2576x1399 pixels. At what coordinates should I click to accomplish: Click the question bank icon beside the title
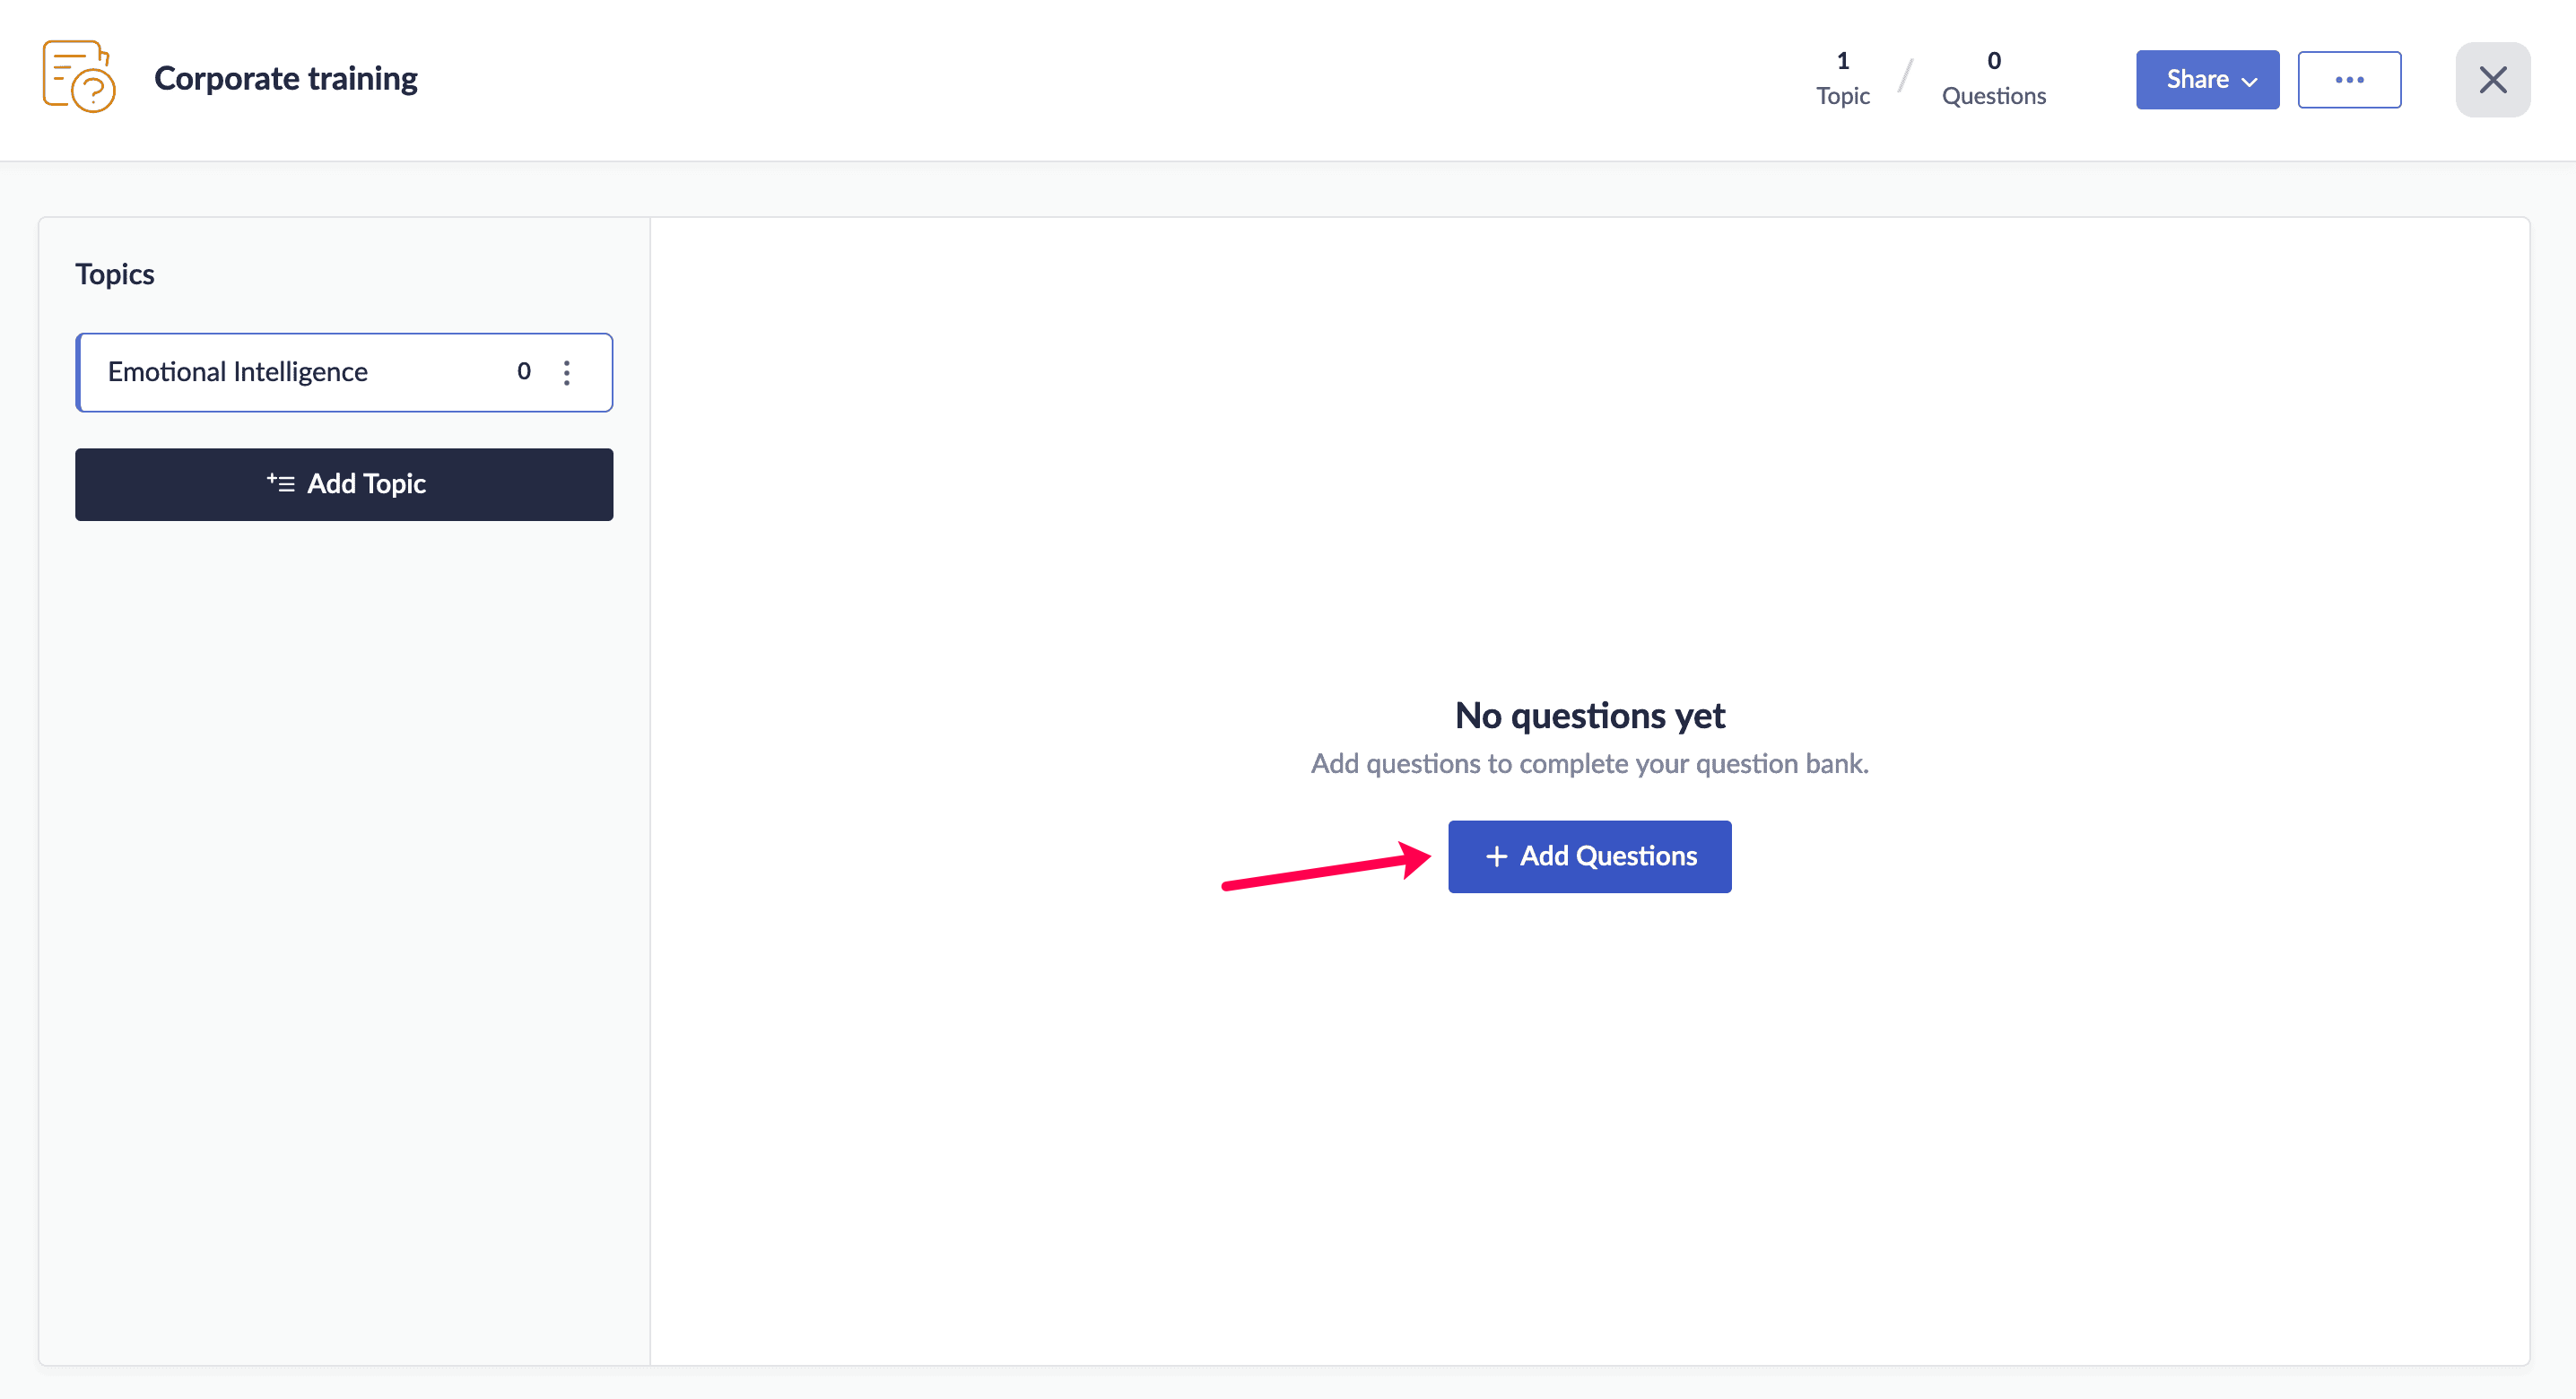click(79, 77)
